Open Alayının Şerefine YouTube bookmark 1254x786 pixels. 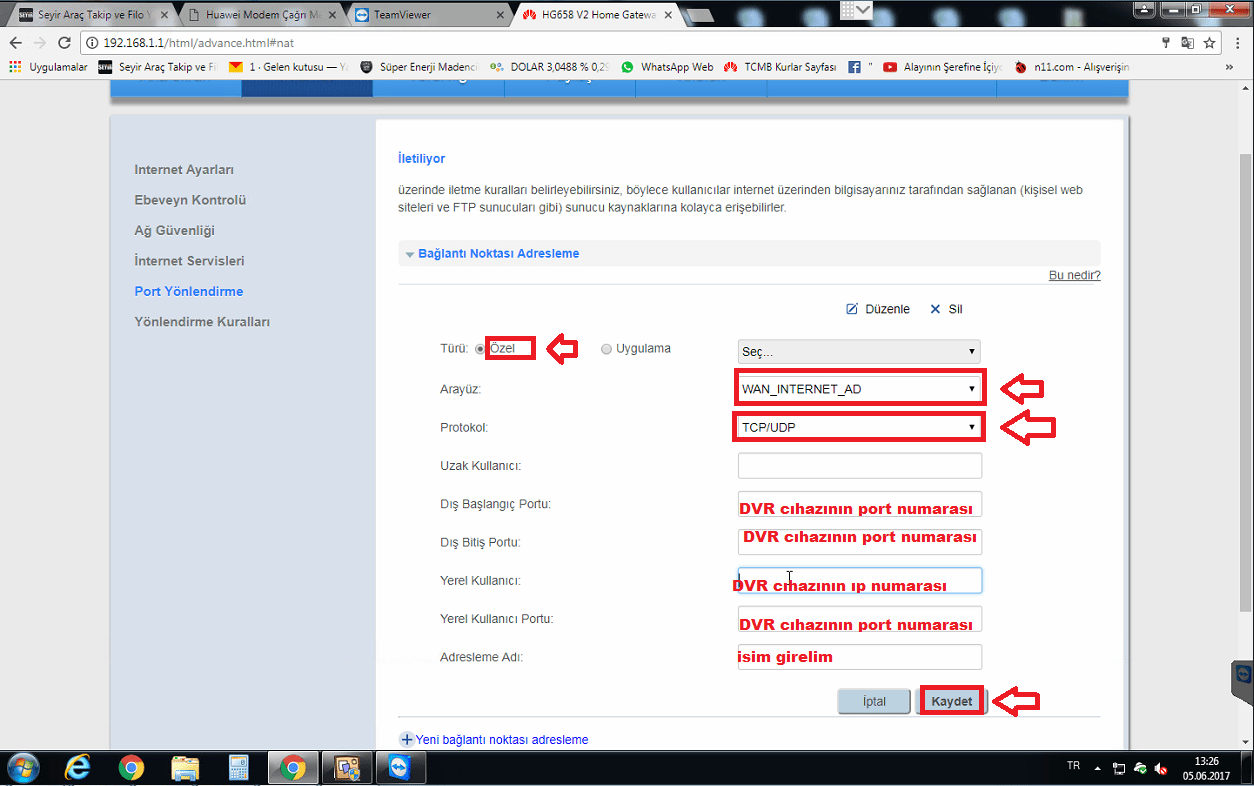(943, 67)
